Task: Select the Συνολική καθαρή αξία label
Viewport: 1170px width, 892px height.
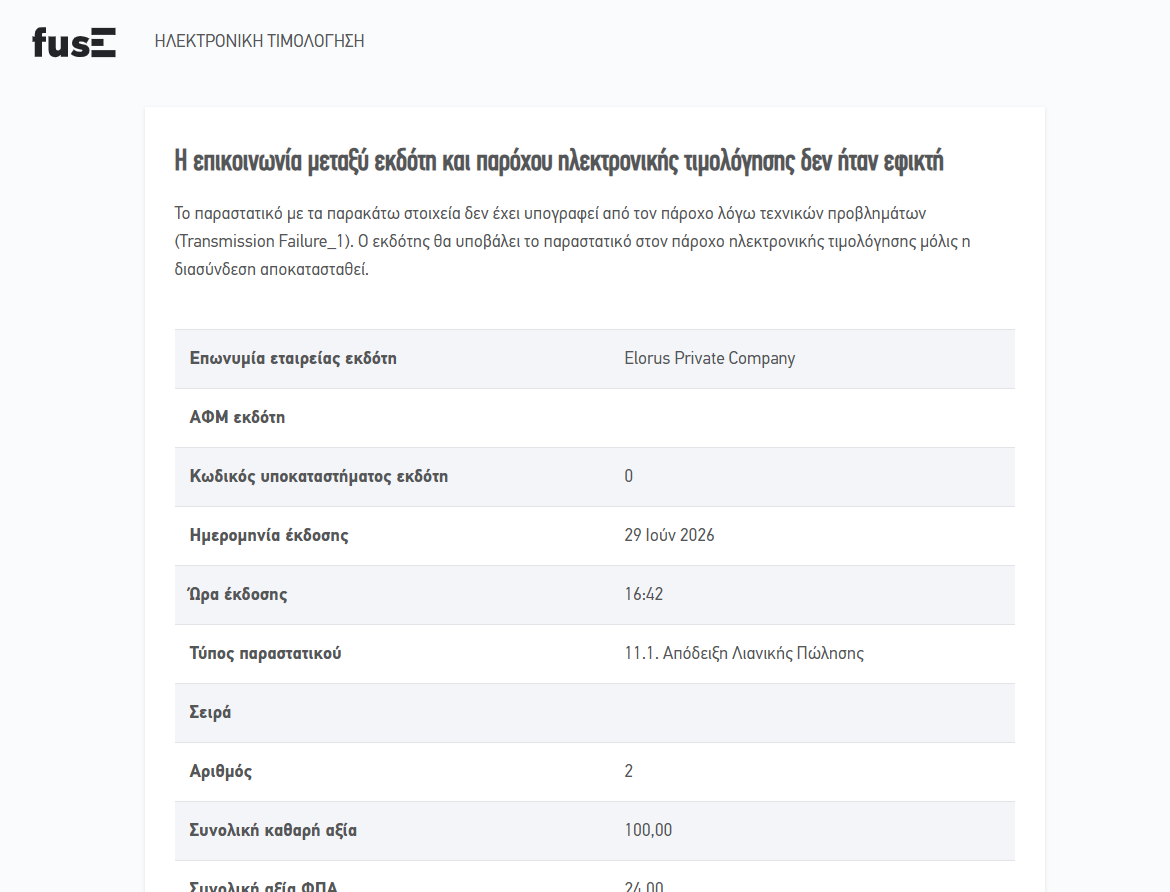Action: click(x=273, y=830)
